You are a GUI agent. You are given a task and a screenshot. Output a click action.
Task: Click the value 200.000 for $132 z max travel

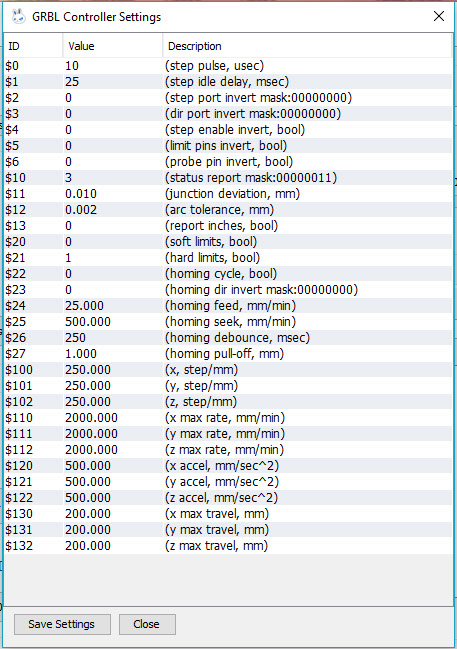(x=88, y=546)
